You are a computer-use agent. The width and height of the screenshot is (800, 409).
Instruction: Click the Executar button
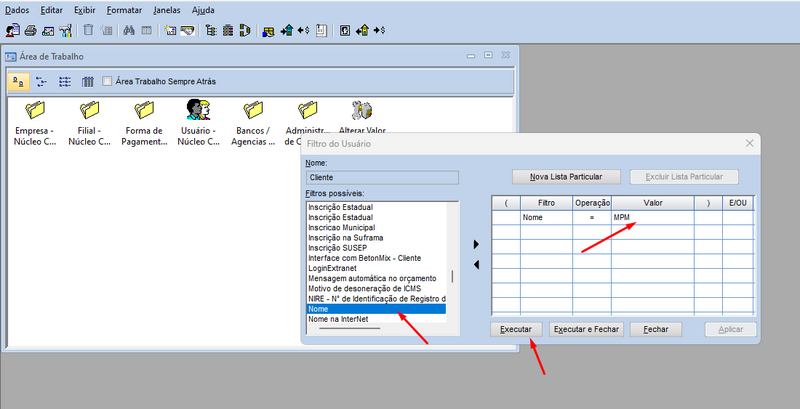(x=516, y=329)
